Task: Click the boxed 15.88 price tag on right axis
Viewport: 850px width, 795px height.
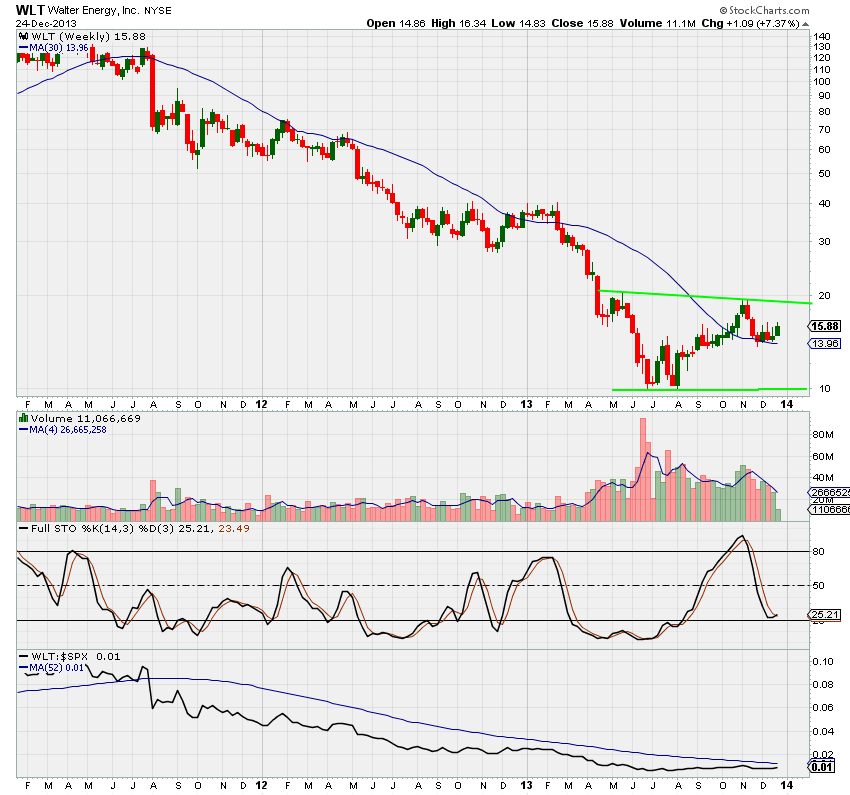Action: (825, 326)
